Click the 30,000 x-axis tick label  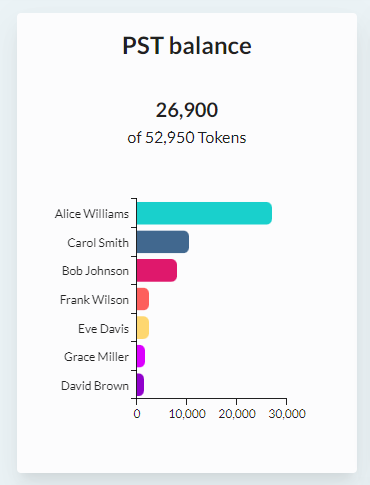pyautogui.click(x=287, y=414)
